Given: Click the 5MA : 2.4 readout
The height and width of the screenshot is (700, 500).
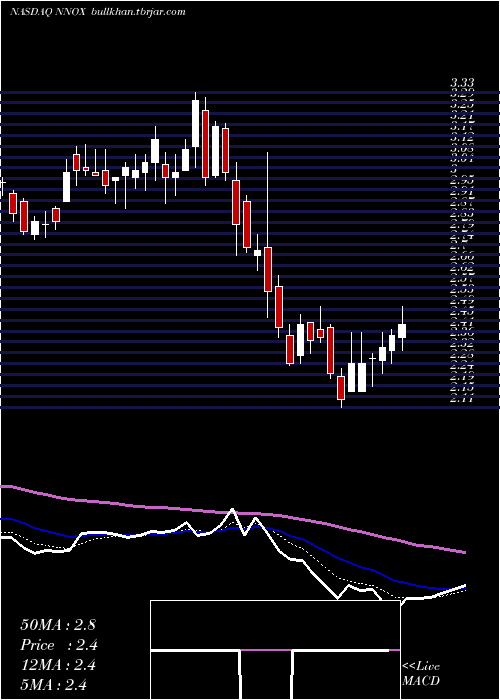Looking at the screenshot, I should 53,684.
